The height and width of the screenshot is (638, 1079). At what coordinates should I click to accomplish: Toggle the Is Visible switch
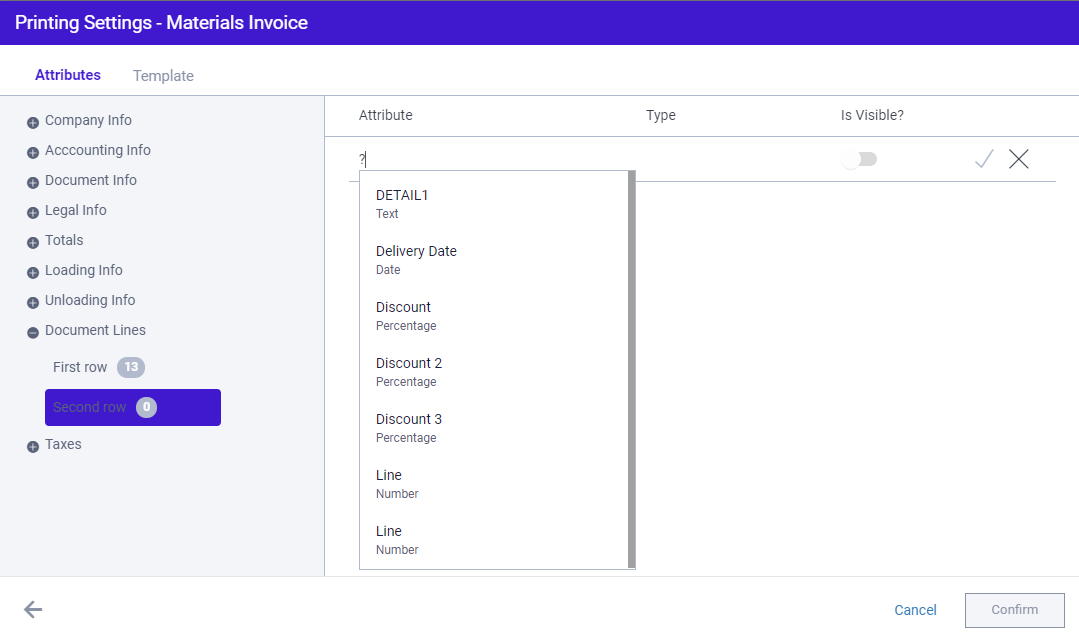click(859, 160)
